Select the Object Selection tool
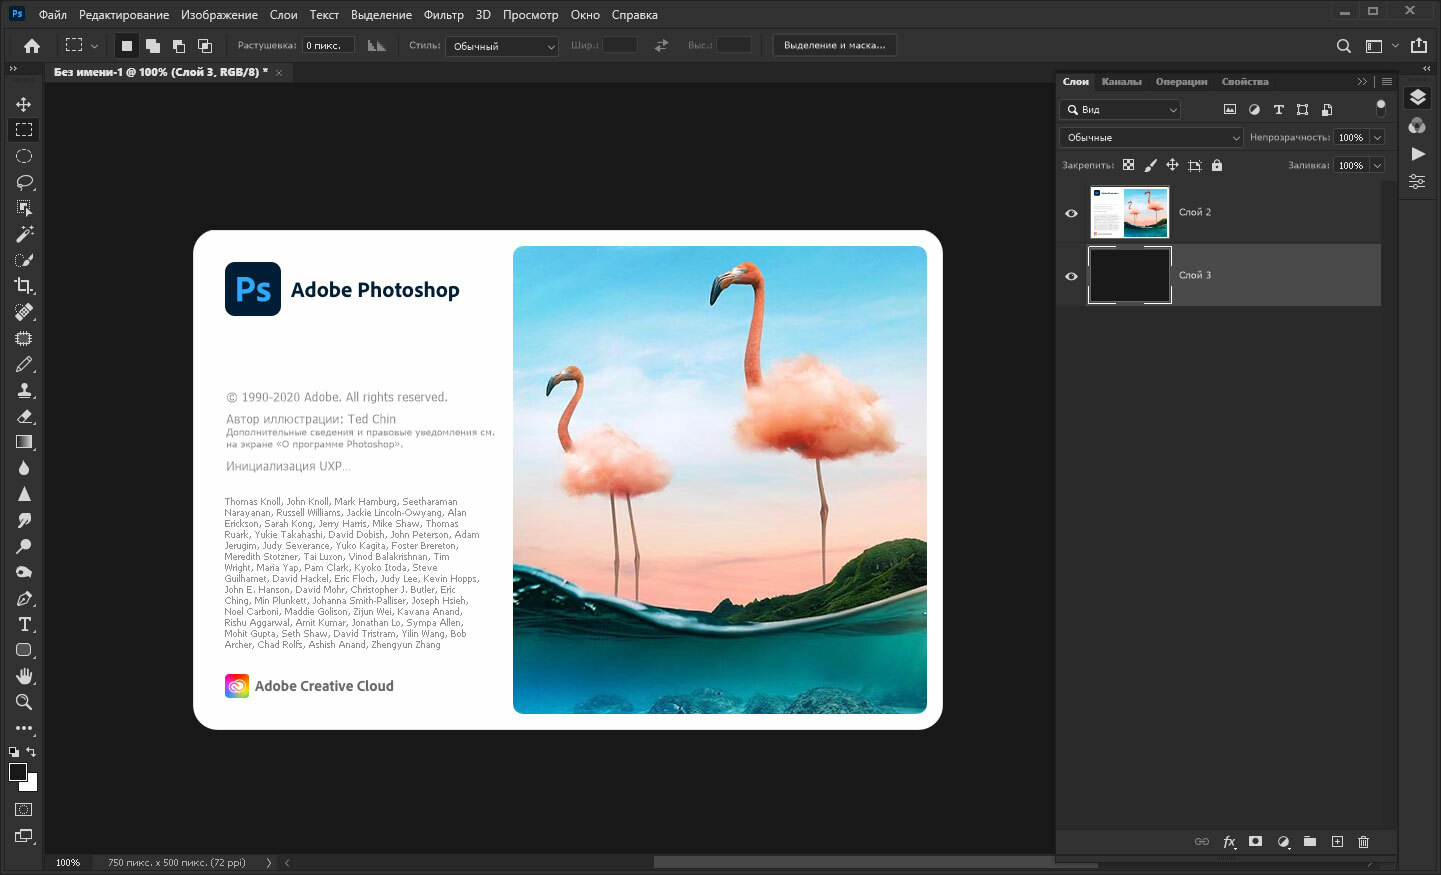The width and height of the screenshot is (1441, 875). (x=24, y=208)
